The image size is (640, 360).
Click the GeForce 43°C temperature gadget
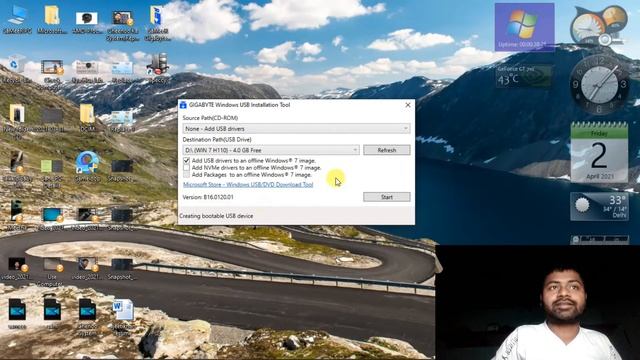point(524,76)
